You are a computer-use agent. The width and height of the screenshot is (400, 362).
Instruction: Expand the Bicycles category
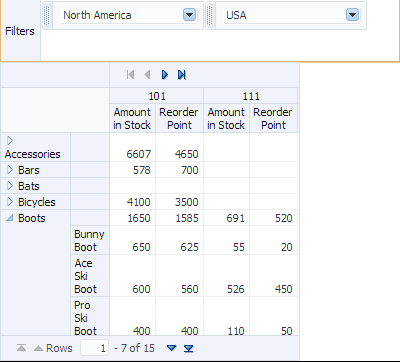point(10,202)
